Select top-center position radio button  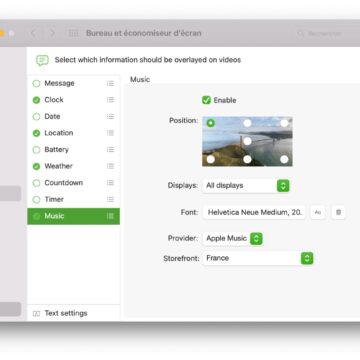[247, 123]
